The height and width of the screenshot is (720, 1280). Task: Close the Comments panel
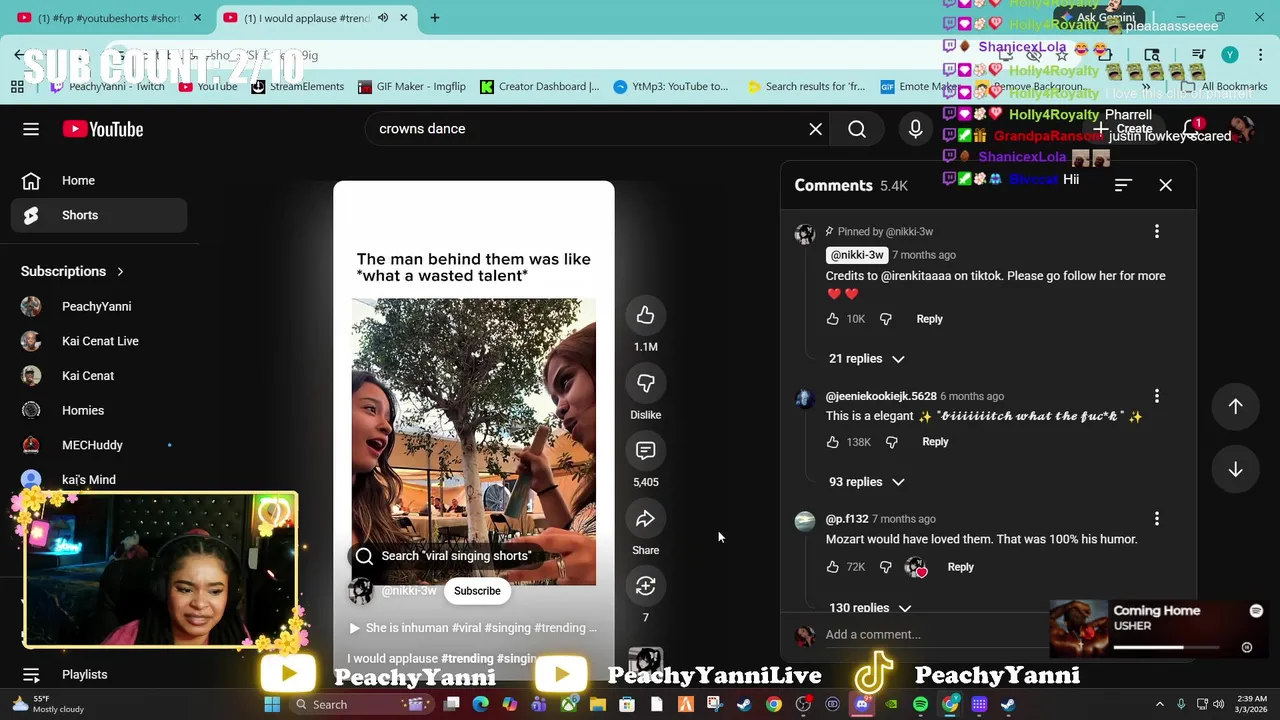coord(1165,185)
